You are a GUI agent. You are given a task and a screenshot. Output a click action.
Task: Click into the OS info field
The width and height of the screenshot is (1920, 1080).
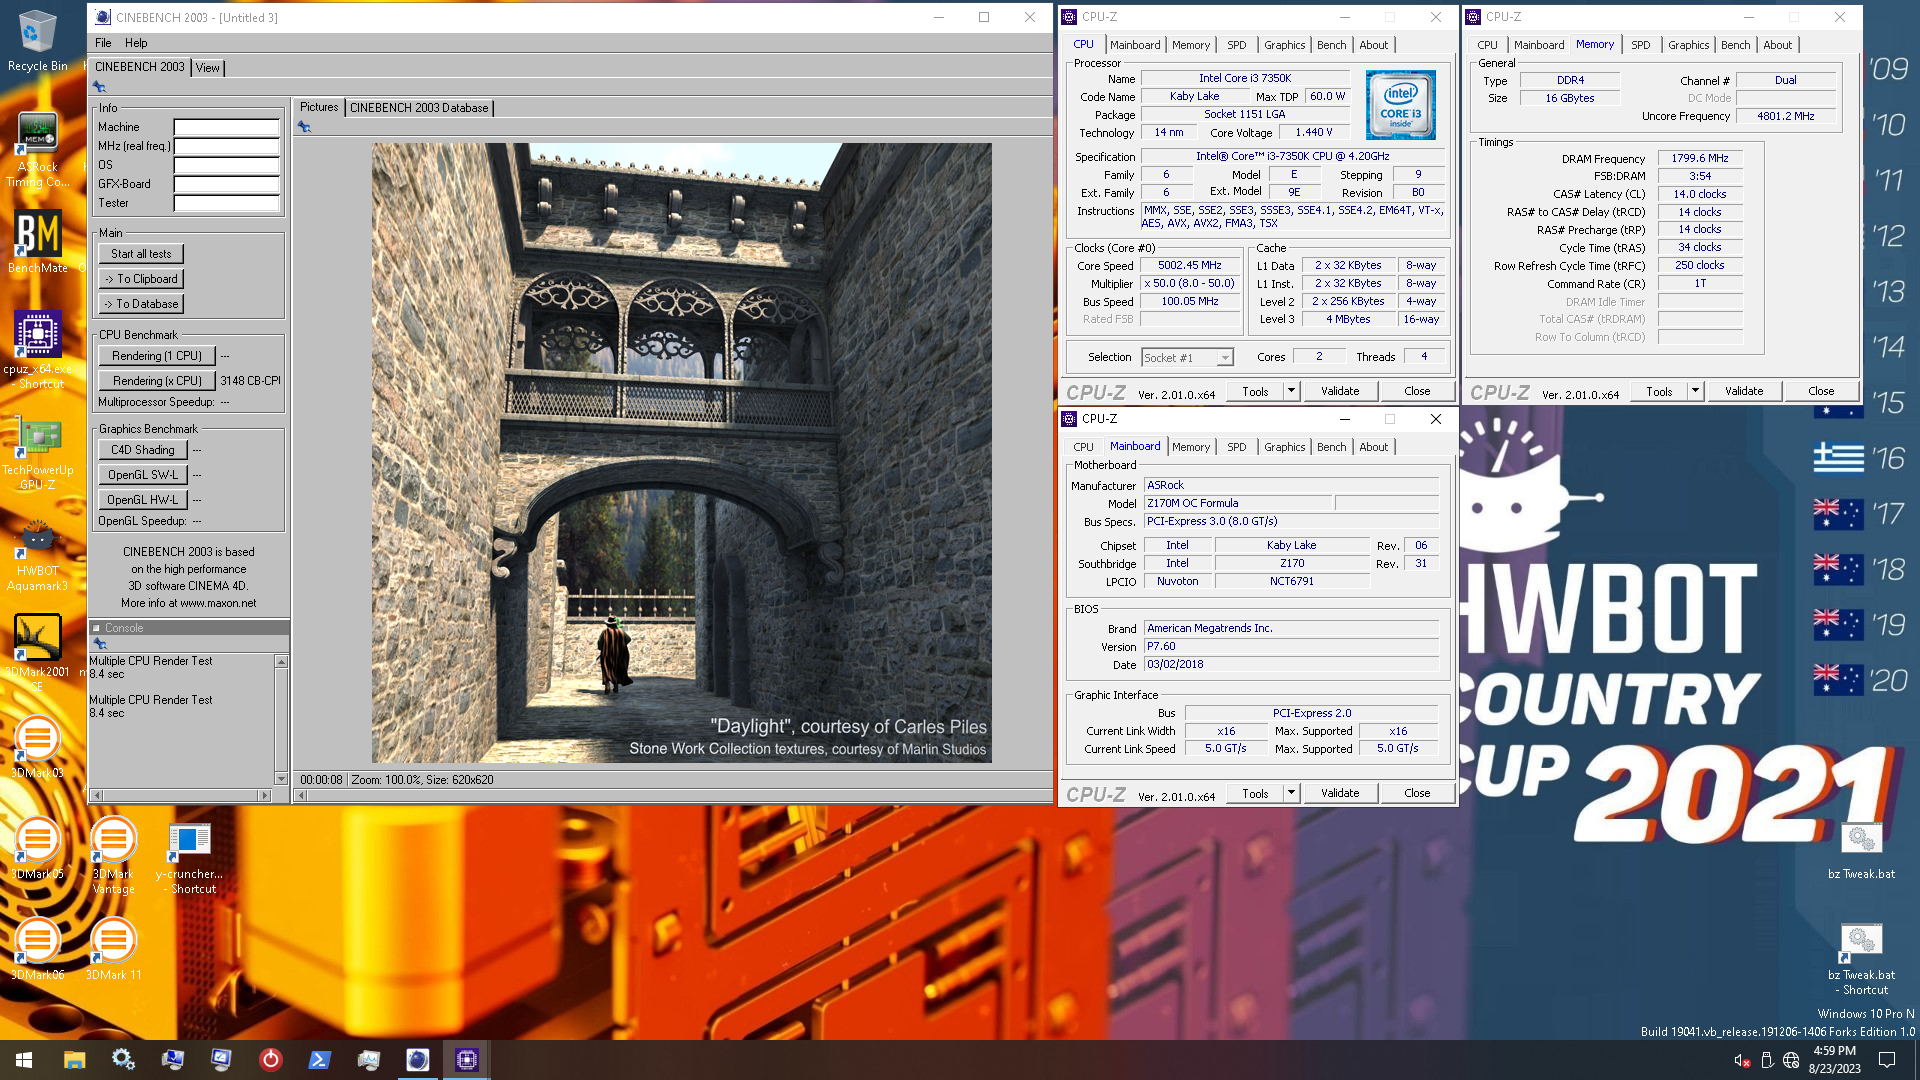pyautogui.click(x=226, y=165)
